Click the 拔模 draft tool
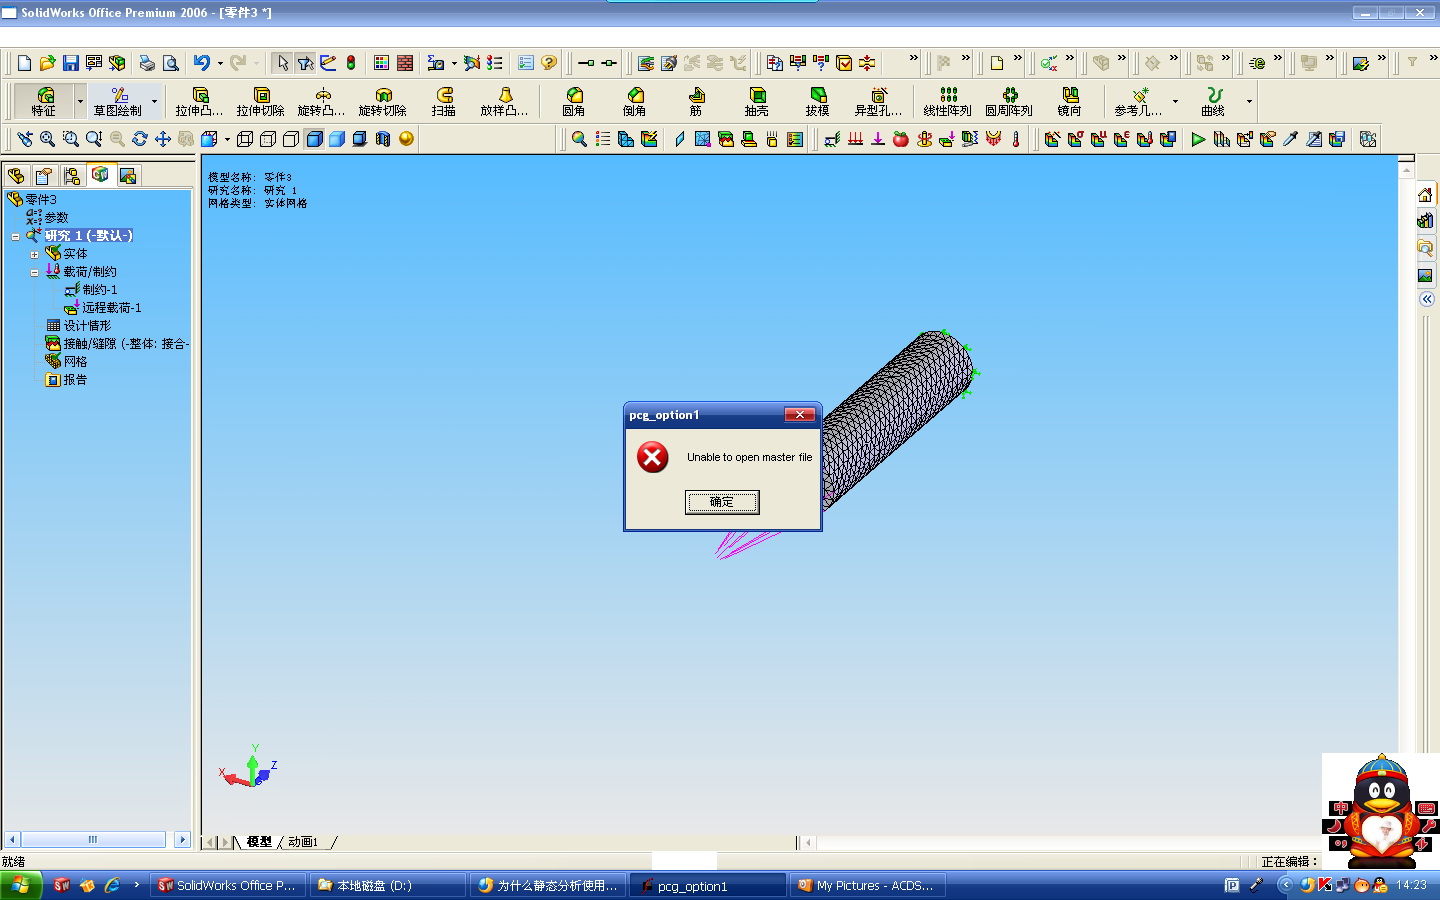This screenshot has height=900, width=1440. tap(817, 102)
